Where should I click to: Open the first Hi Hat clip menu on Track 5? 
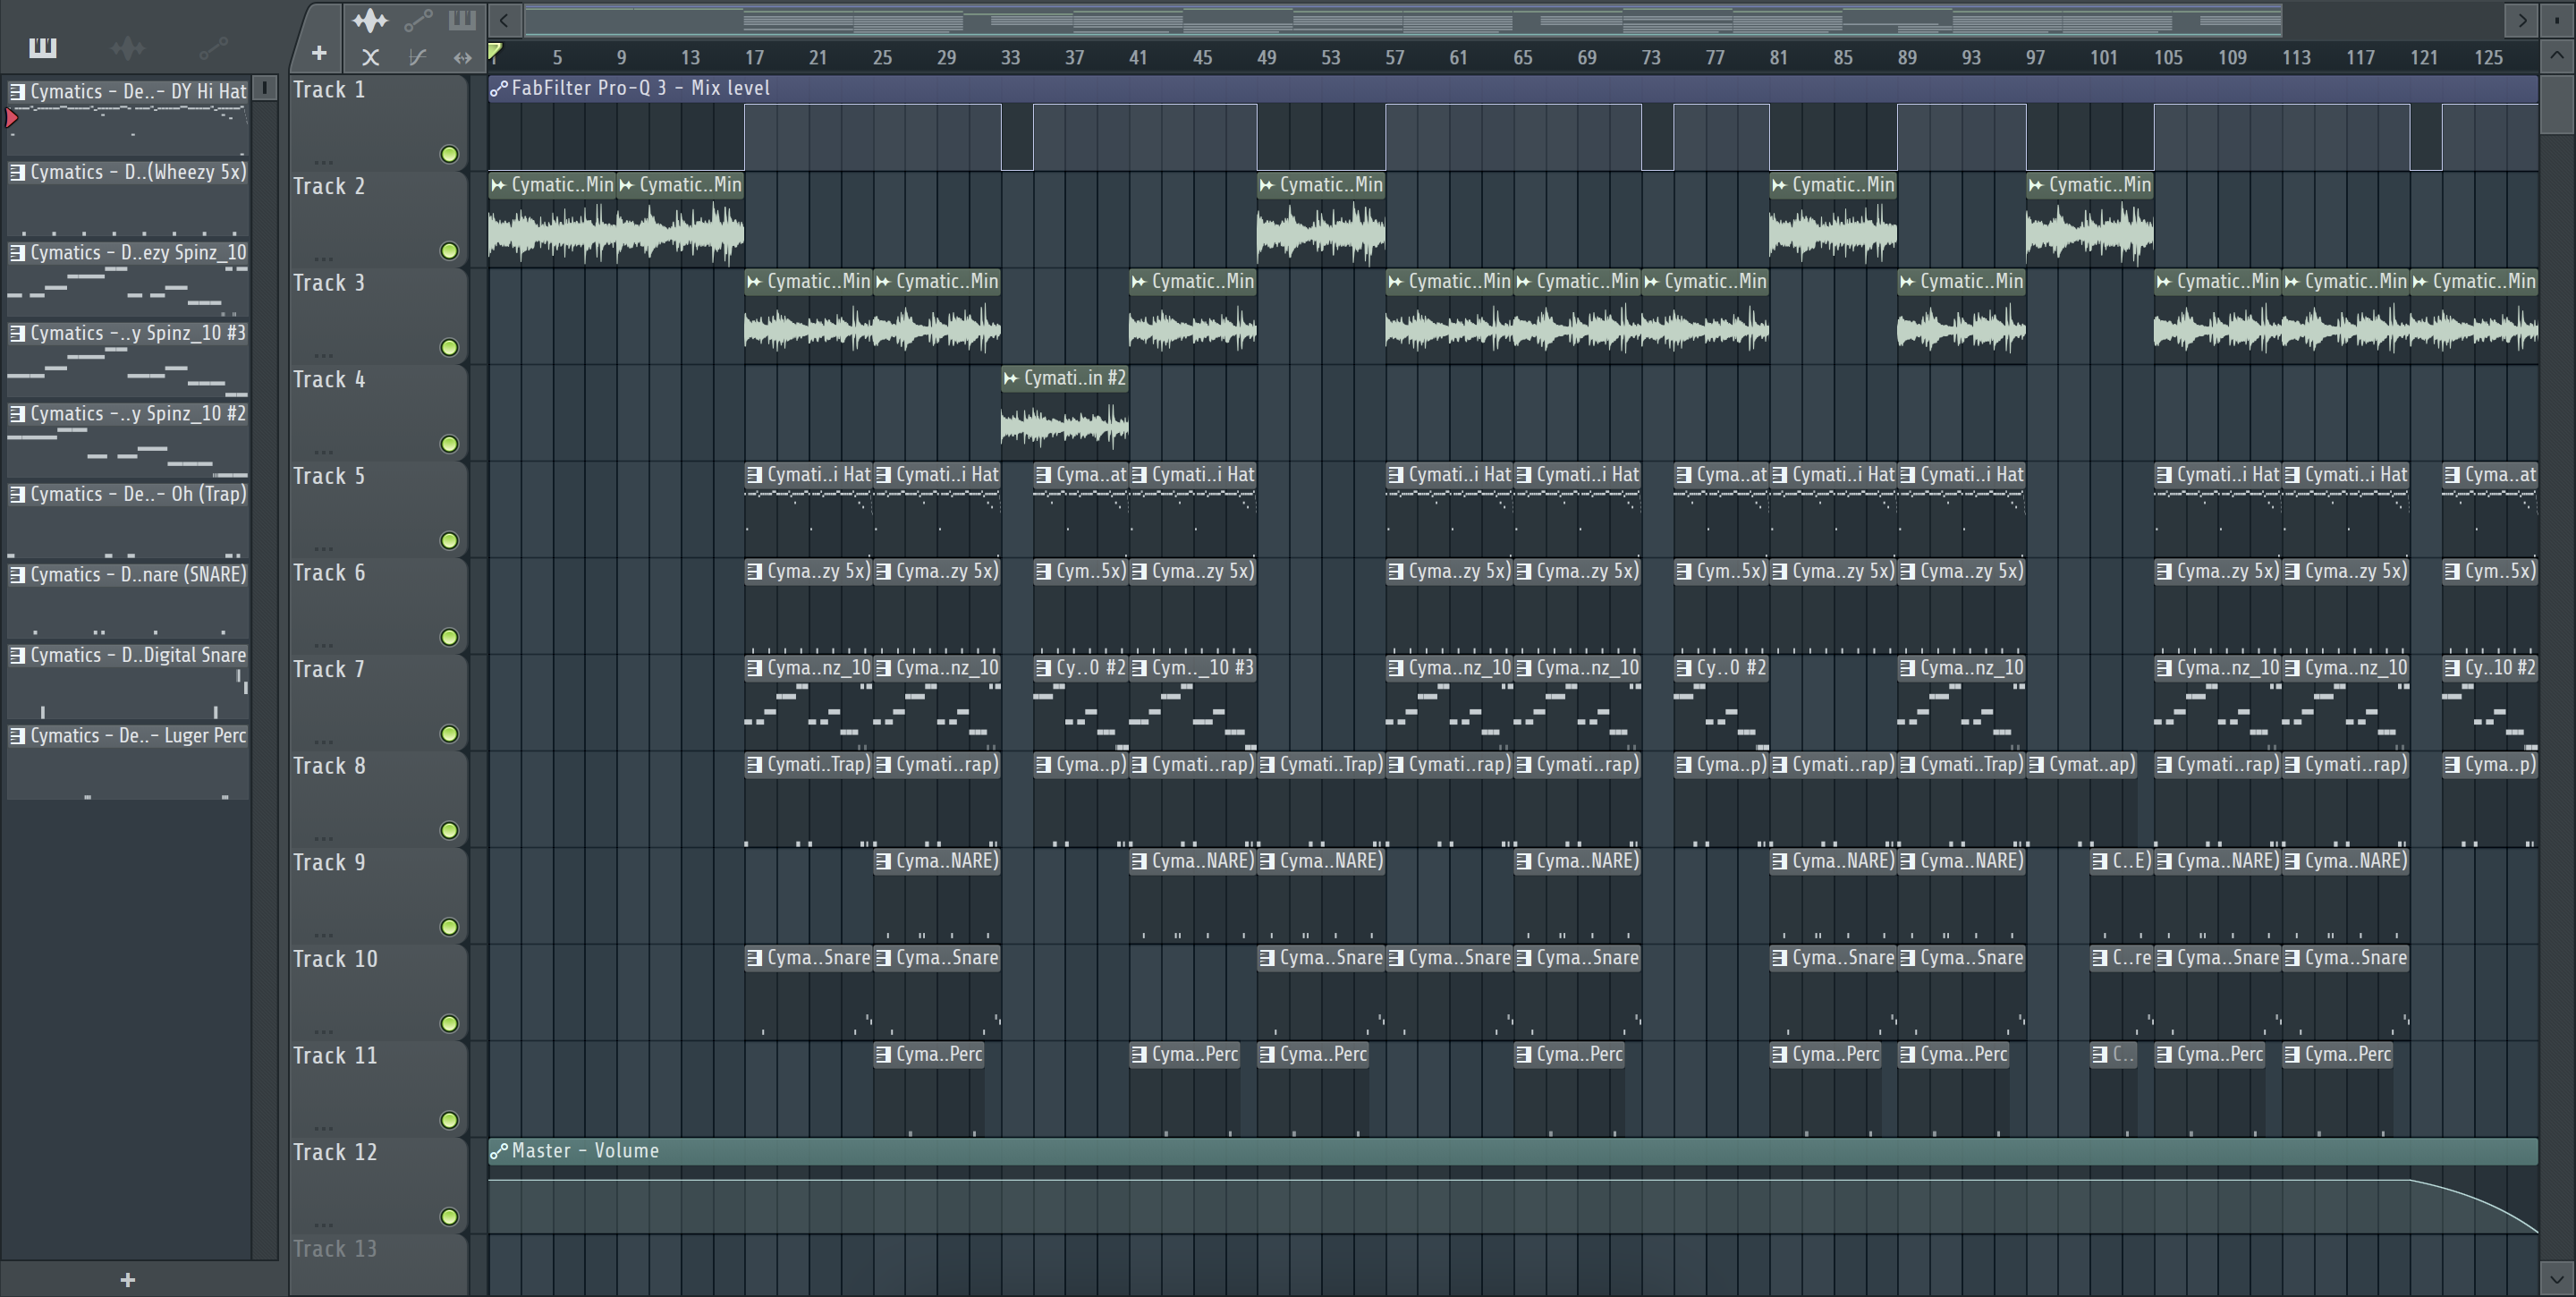click(755, 475)
